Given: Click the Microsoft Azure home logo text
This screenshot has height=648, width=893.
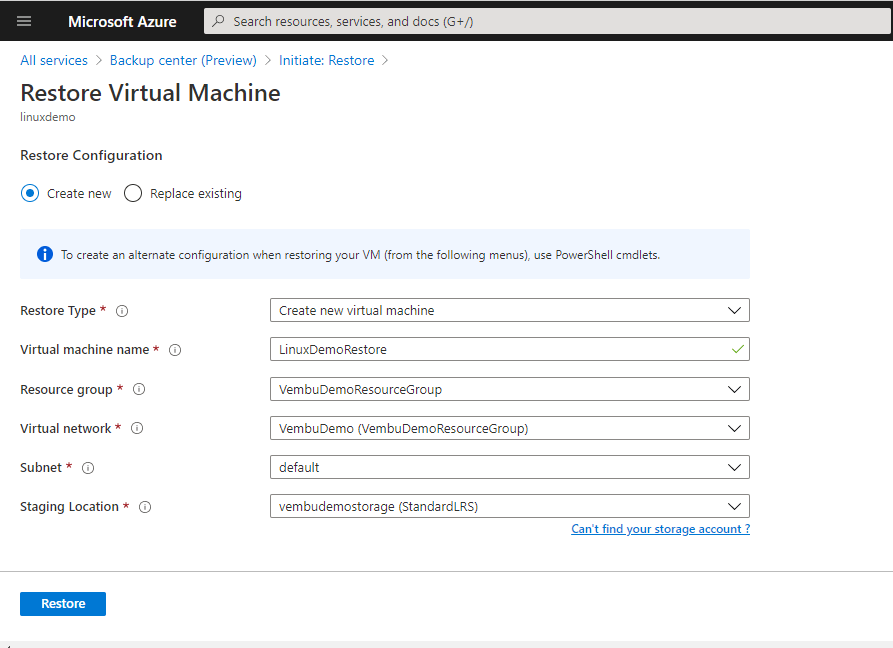Looking at the screenshot, I should tap(122, 22).
